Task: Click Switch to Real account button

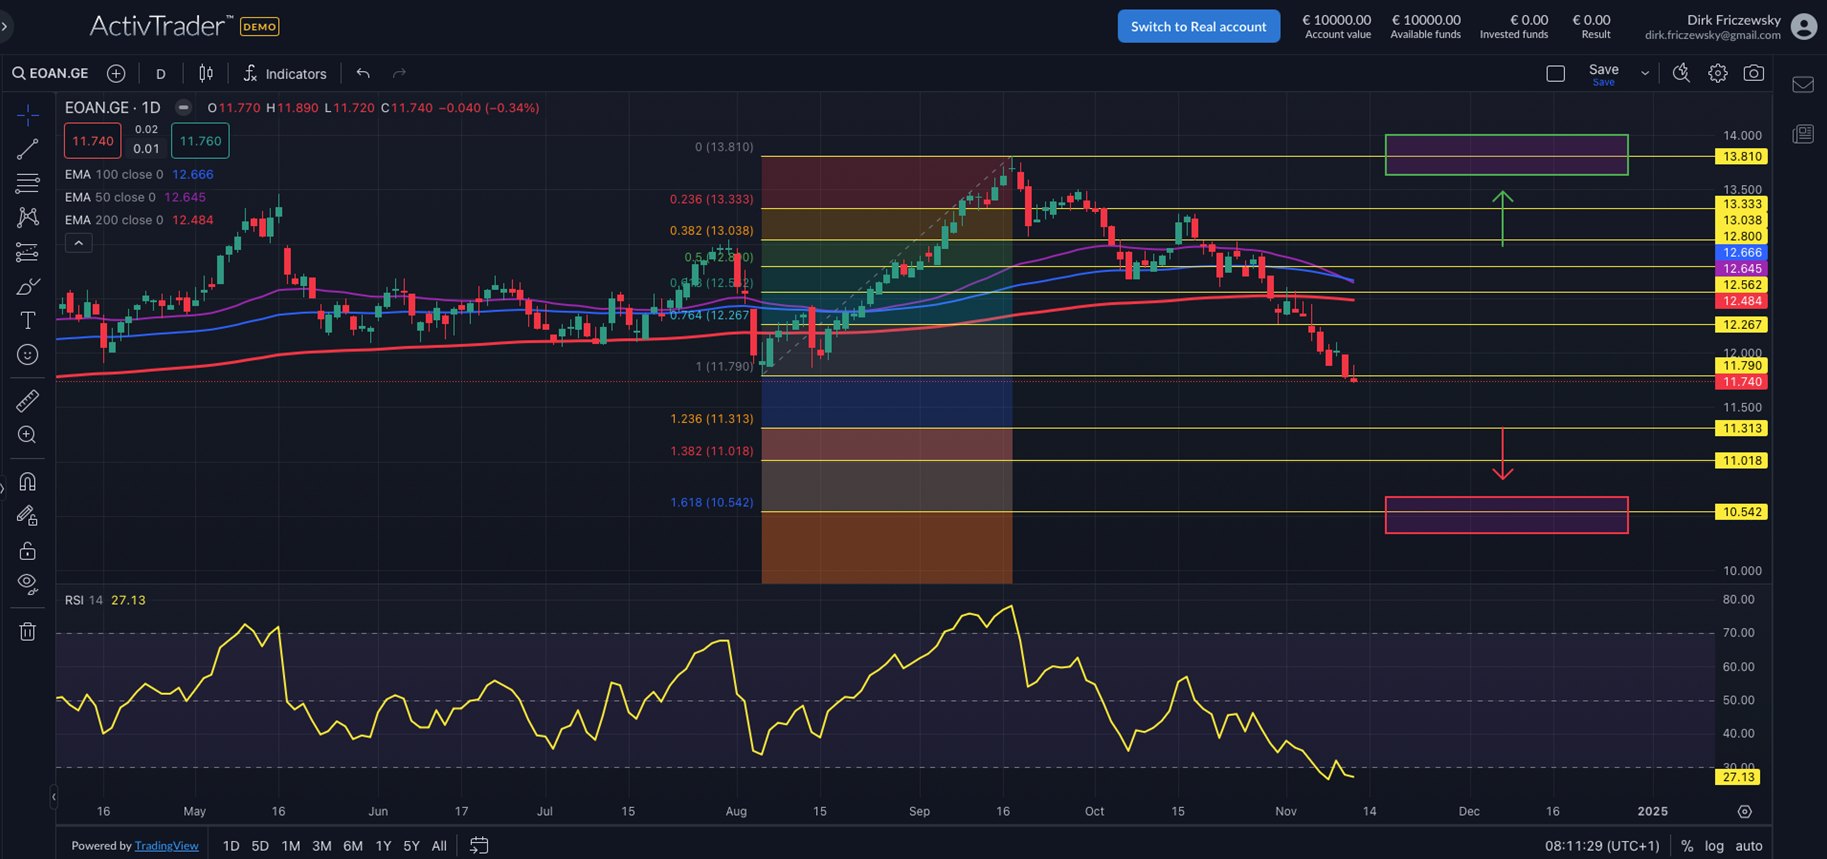Action: coord(1198,27)
